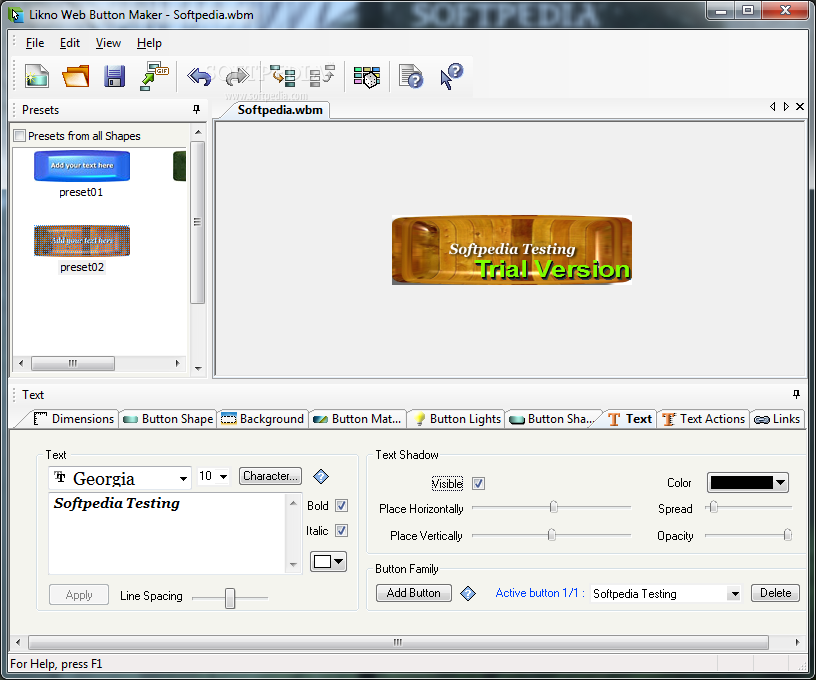This screenshot has height=680, width=816.
Task: Switch to the Links tab
Action: pos(777,419)
